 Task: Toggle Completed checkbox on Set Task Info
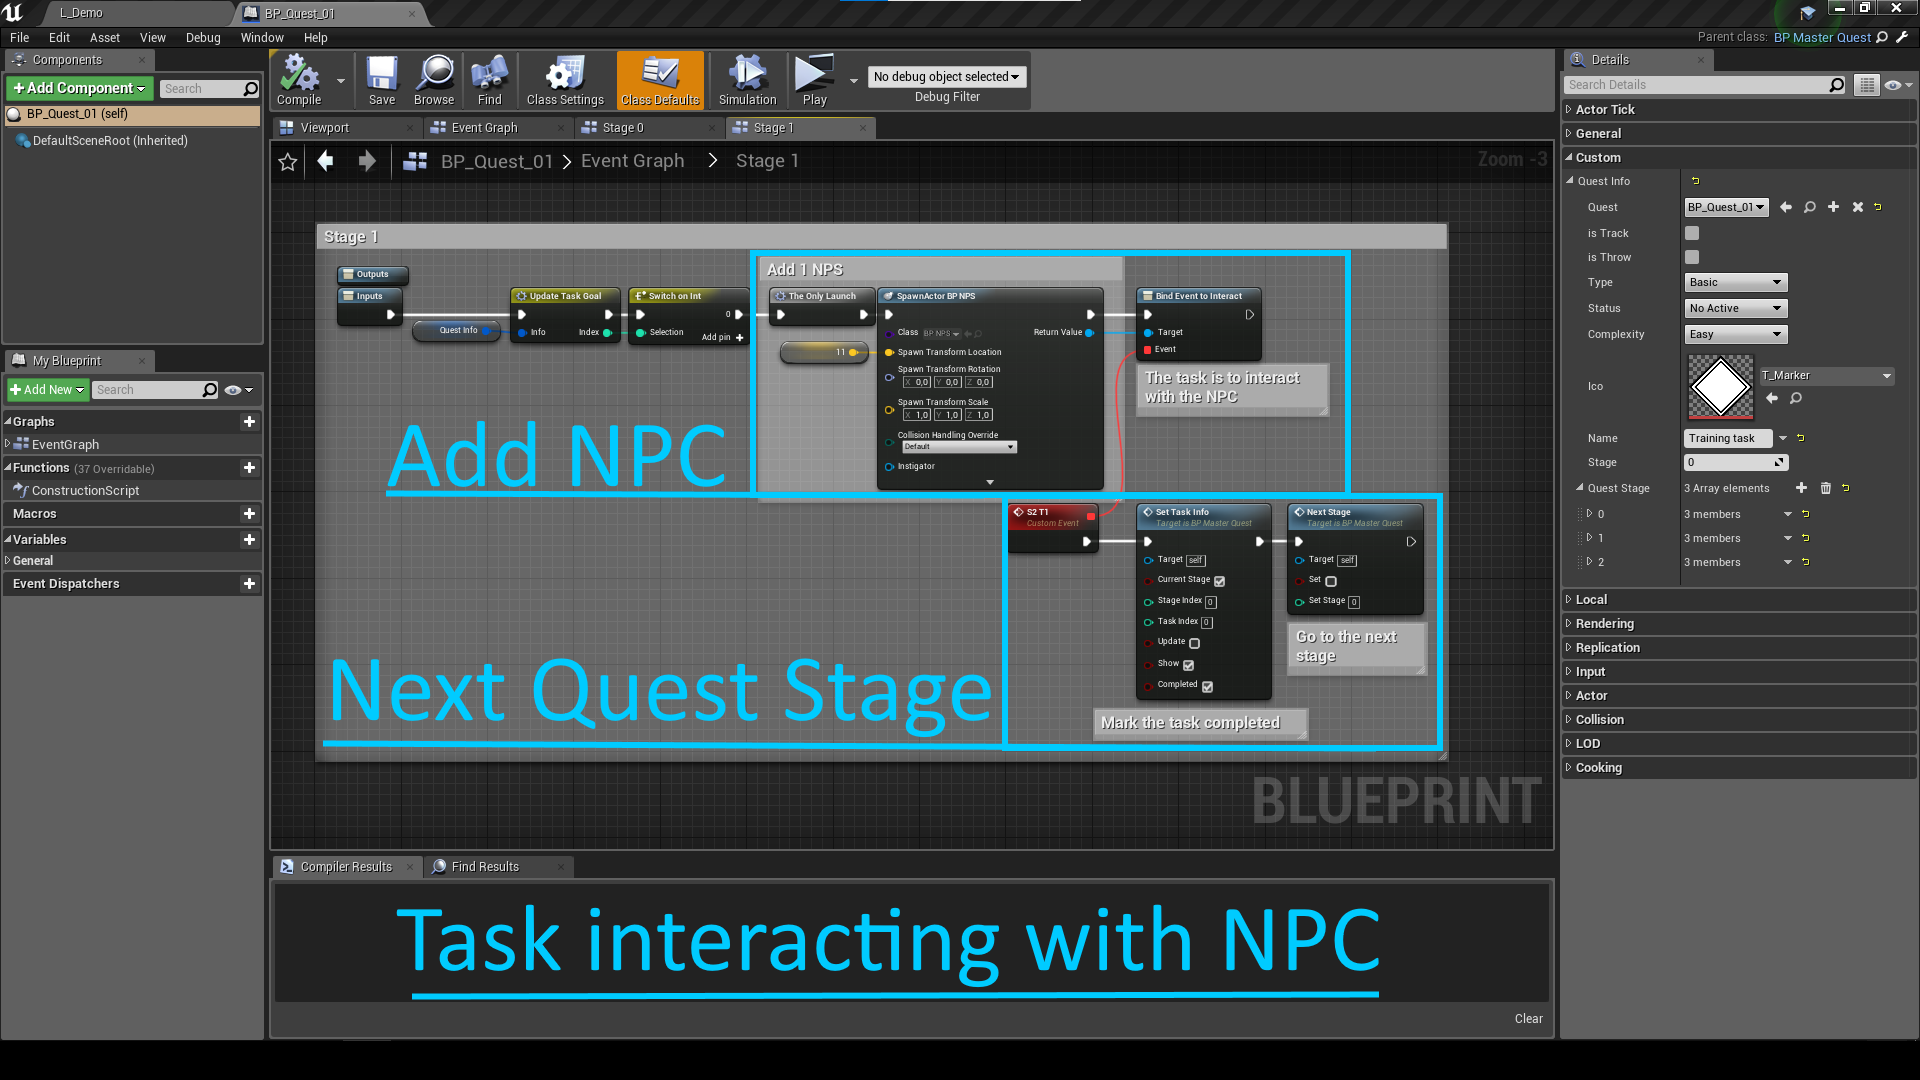click(x=1207, y=687)
